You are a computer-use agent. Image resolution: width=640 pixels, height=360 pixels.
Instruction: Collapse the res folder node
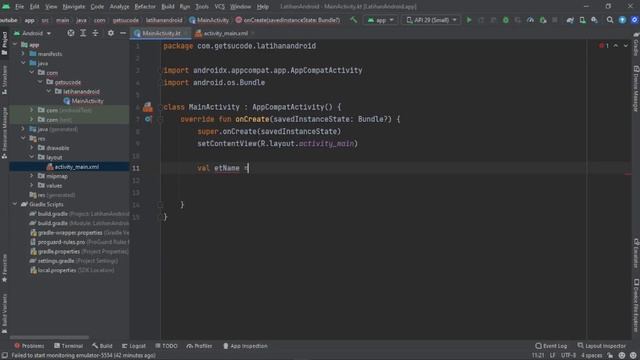[23, 138]
